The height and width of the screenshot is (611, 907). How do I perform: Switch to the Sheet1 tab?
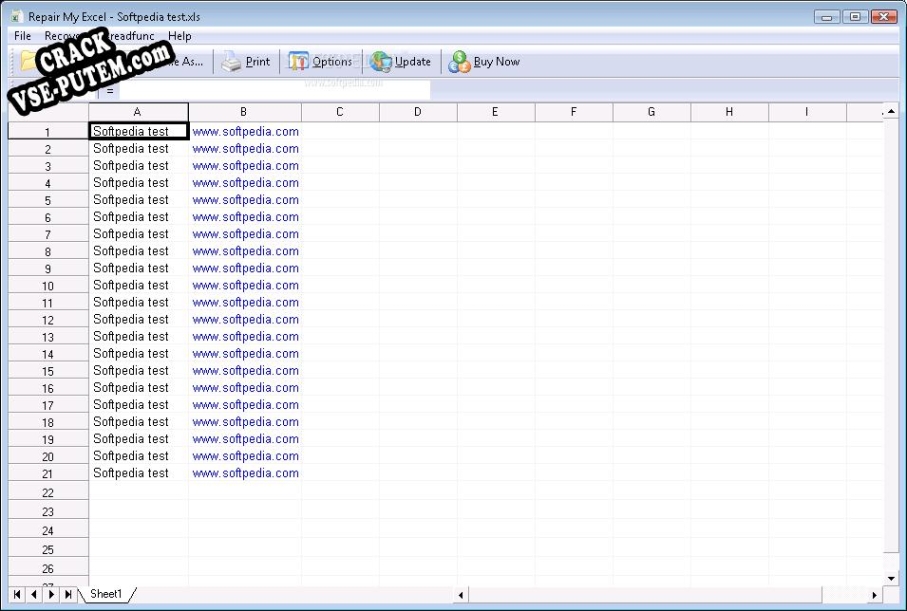105,593
